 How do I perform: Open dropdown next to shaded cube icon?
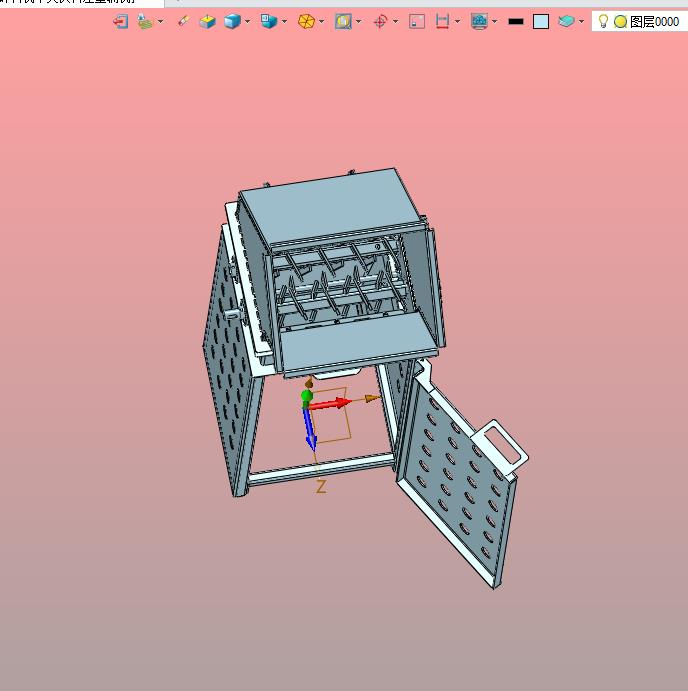pos(247,21)
